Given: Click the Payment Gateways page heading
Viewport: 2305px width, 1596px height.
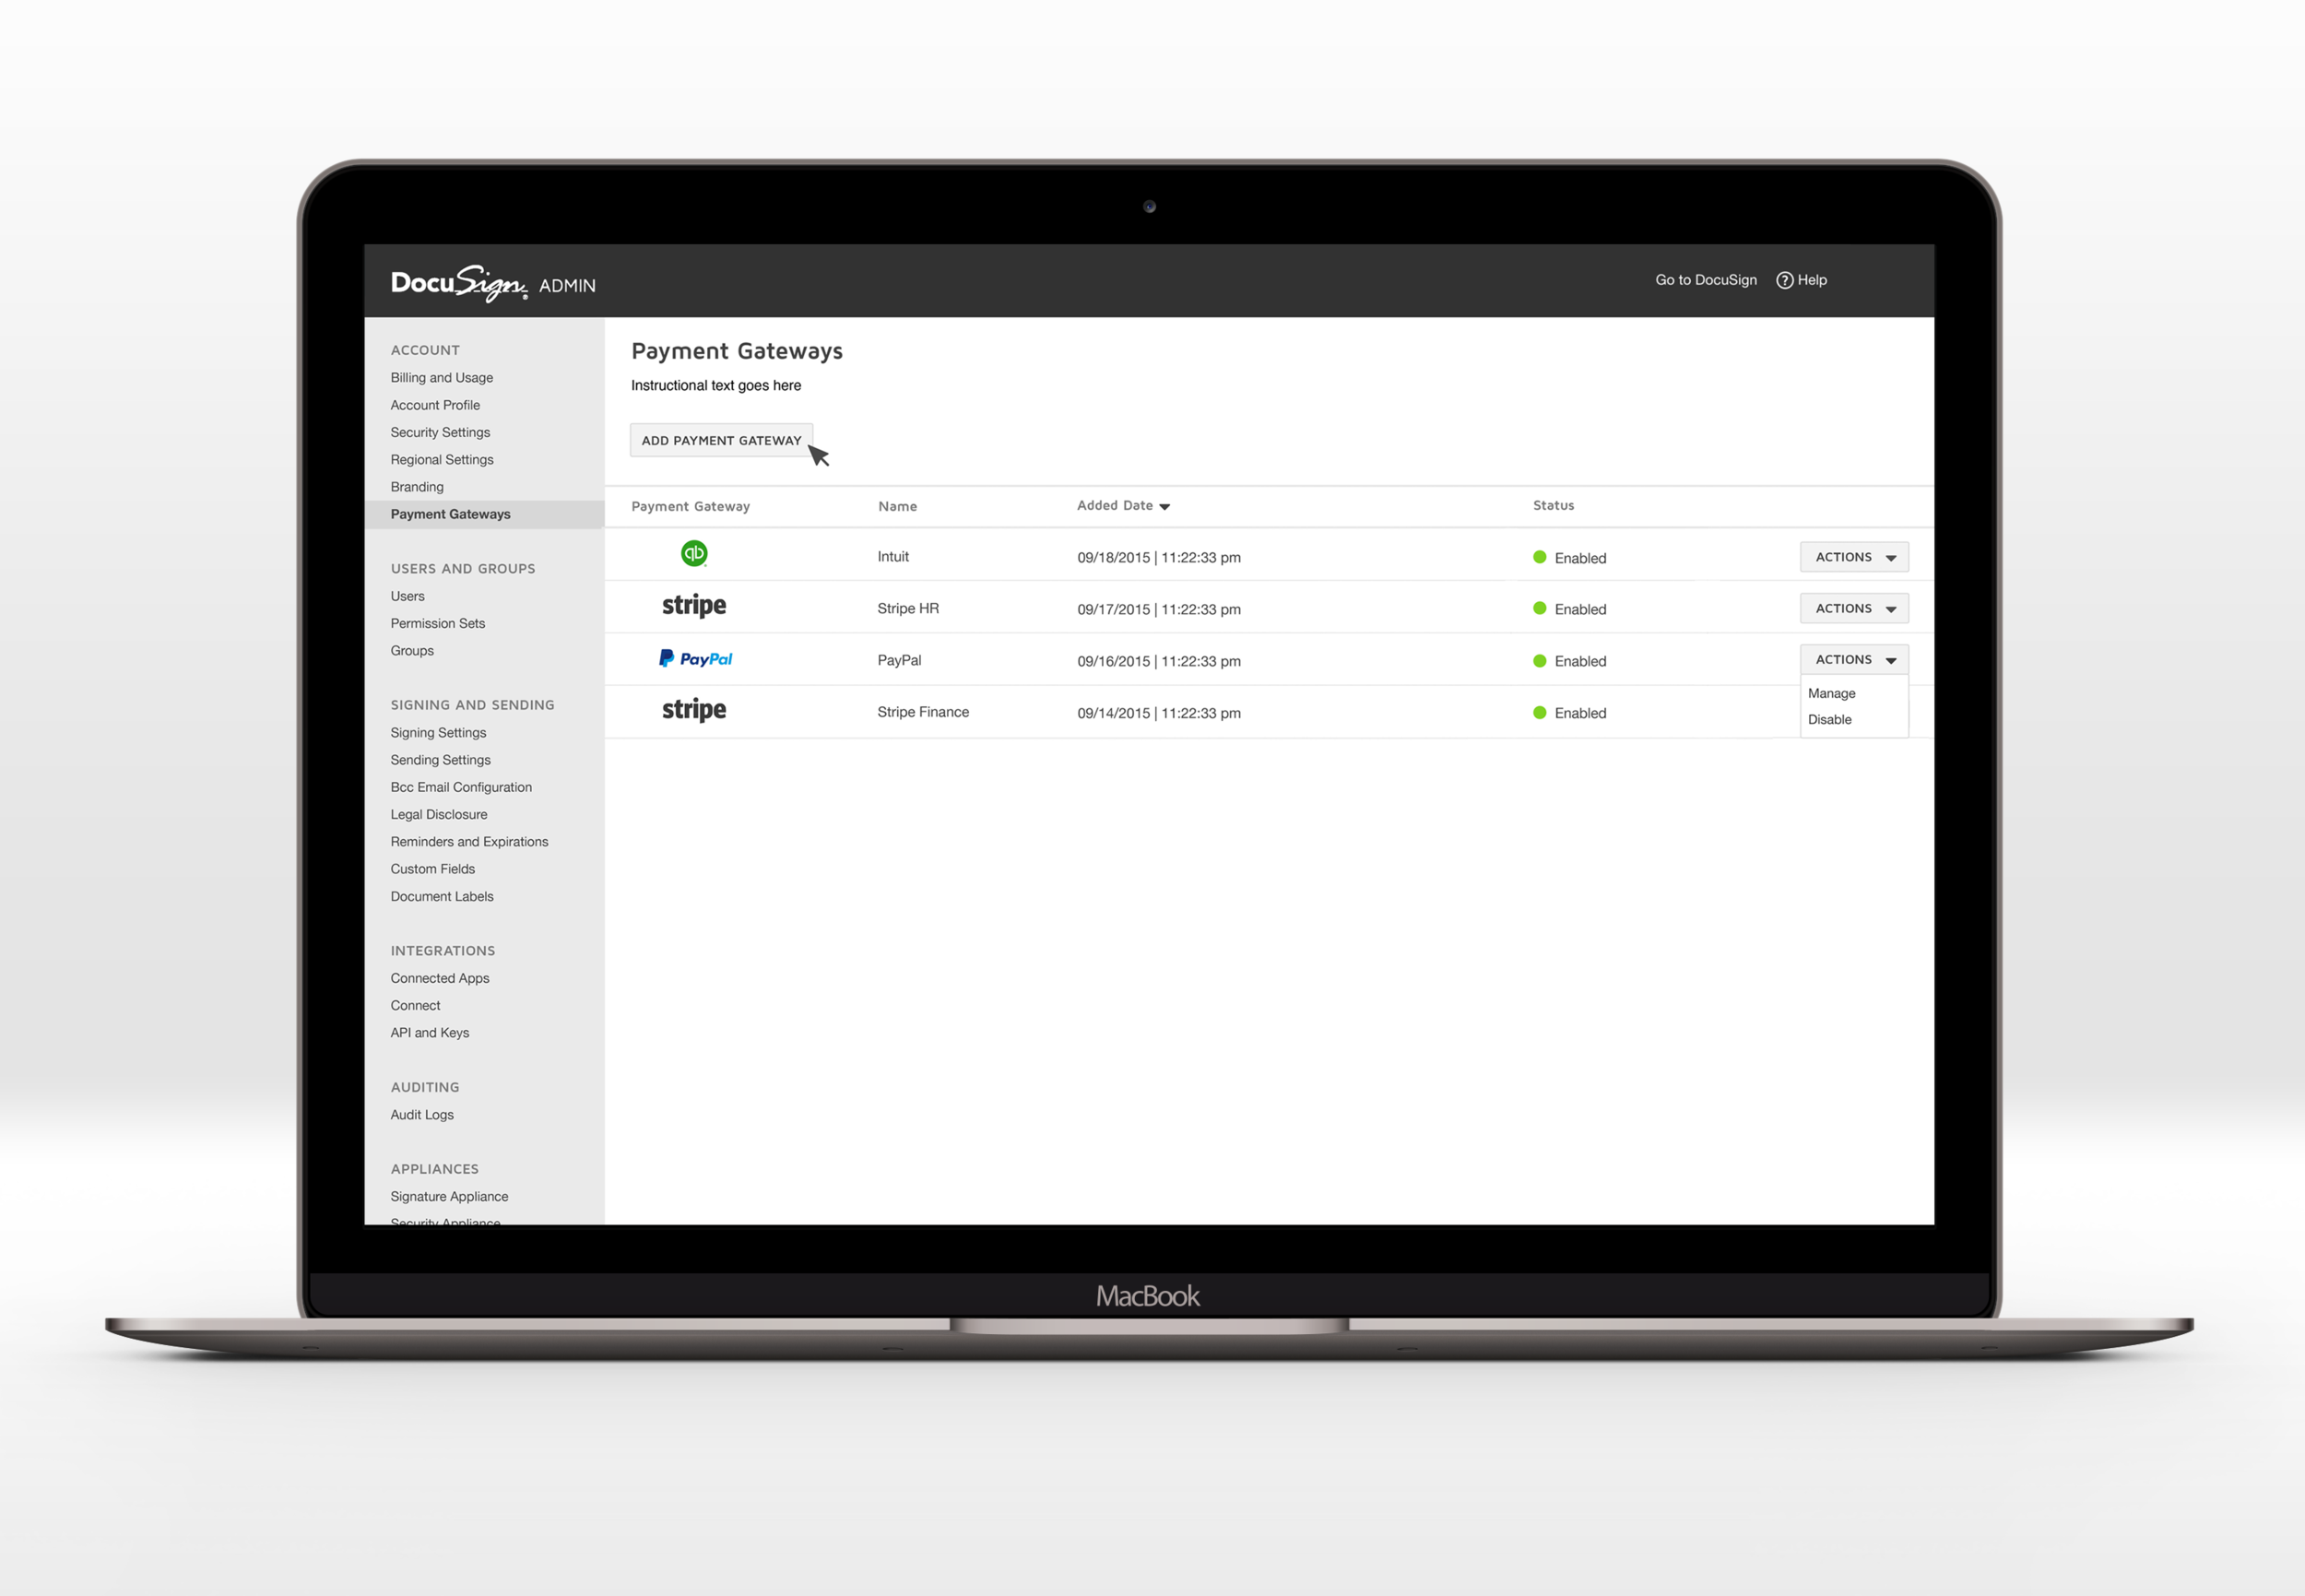Looking at the screenshot, I should tap(737, 351).
